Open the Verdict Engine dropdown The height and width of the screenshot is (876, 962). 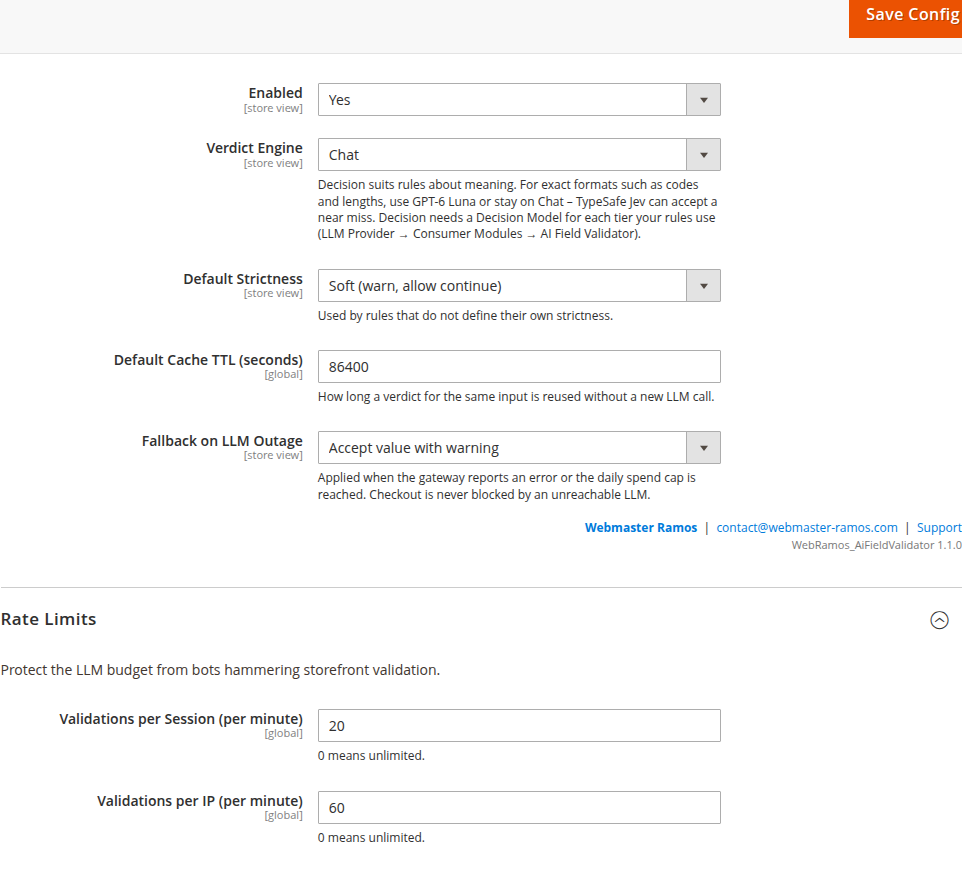[519, 155]
